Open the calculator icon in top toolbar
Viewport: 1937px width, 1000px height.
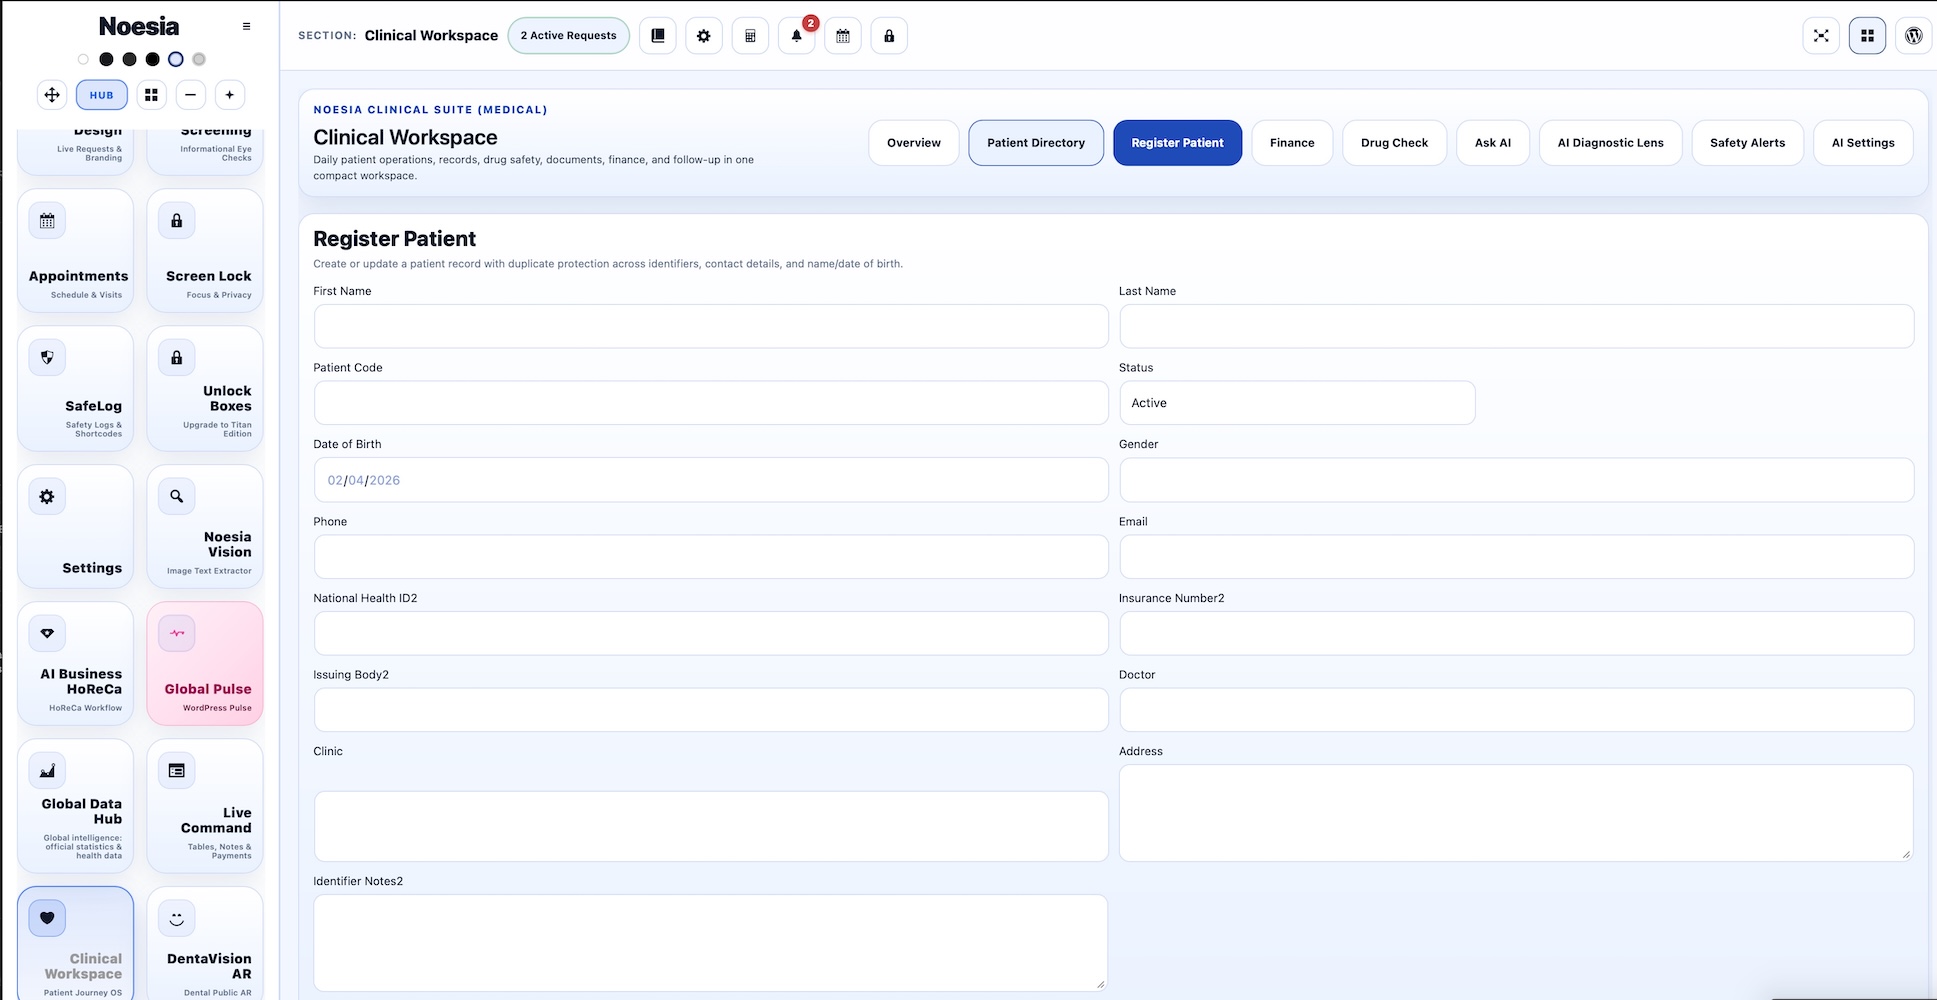(x=750, y=36)
